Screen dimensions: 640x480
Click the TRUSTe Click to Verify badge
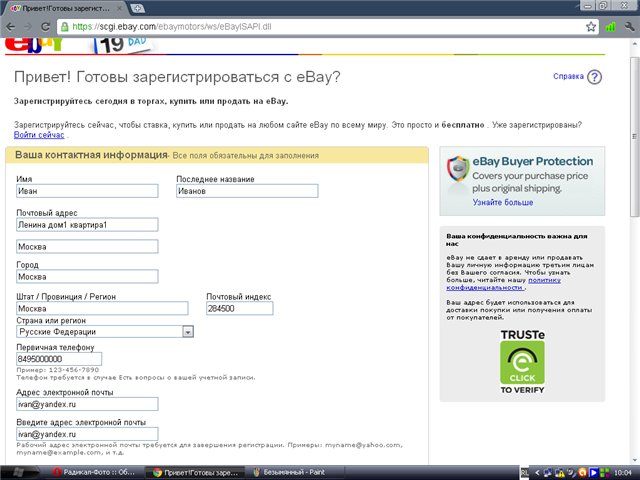coord(522,362)
